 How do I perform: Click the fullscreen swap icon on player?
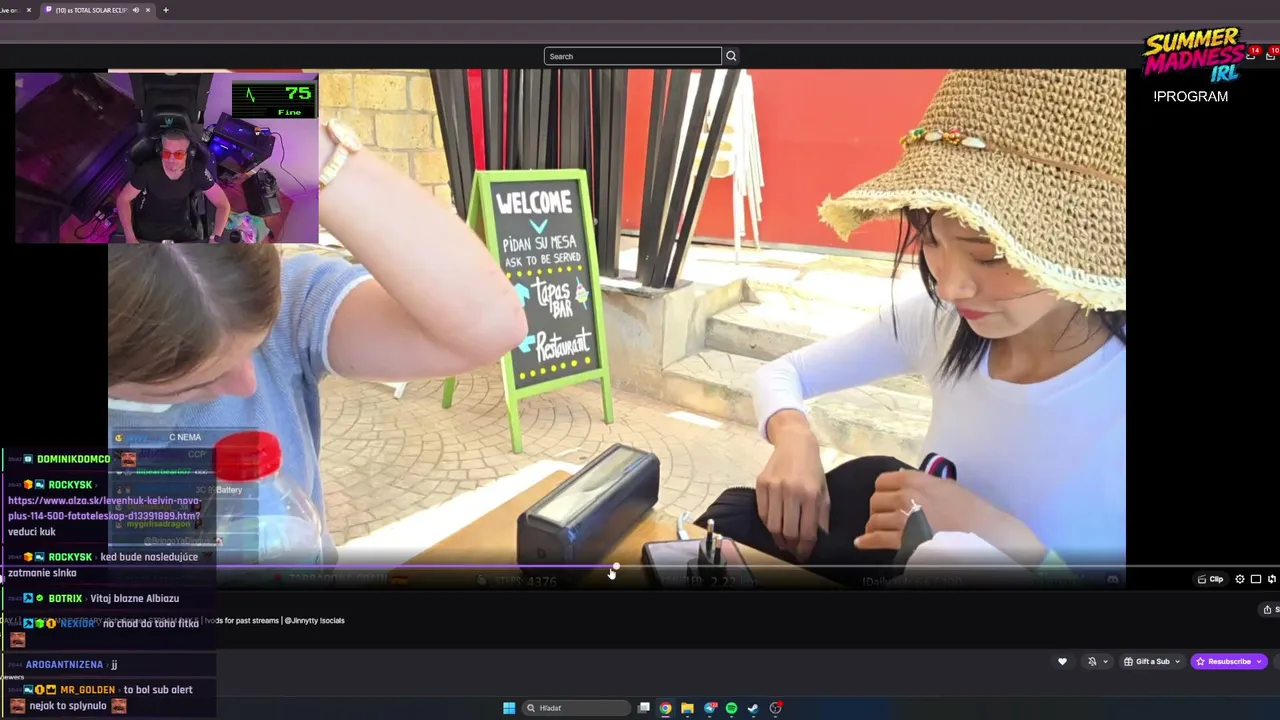(1272, 579)
